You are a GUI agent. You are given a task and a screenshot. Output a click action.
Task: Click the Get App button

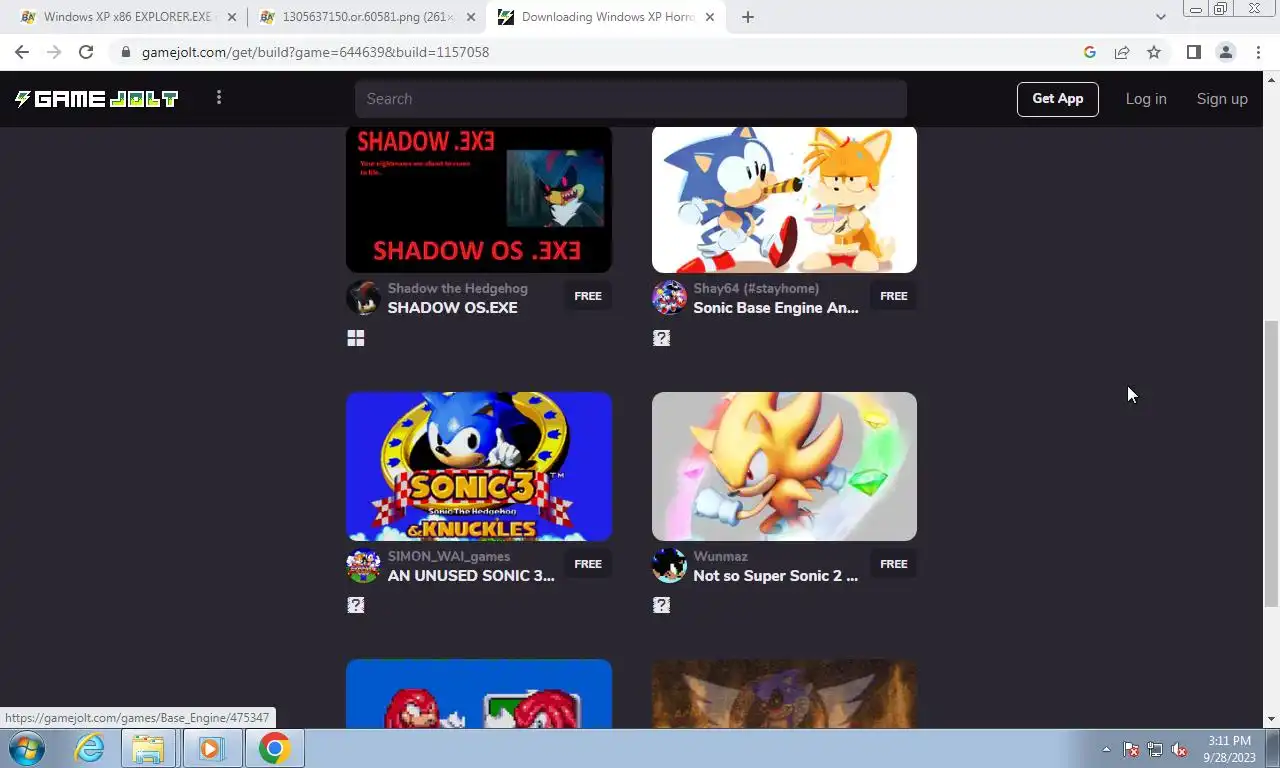coord(1058,99)
